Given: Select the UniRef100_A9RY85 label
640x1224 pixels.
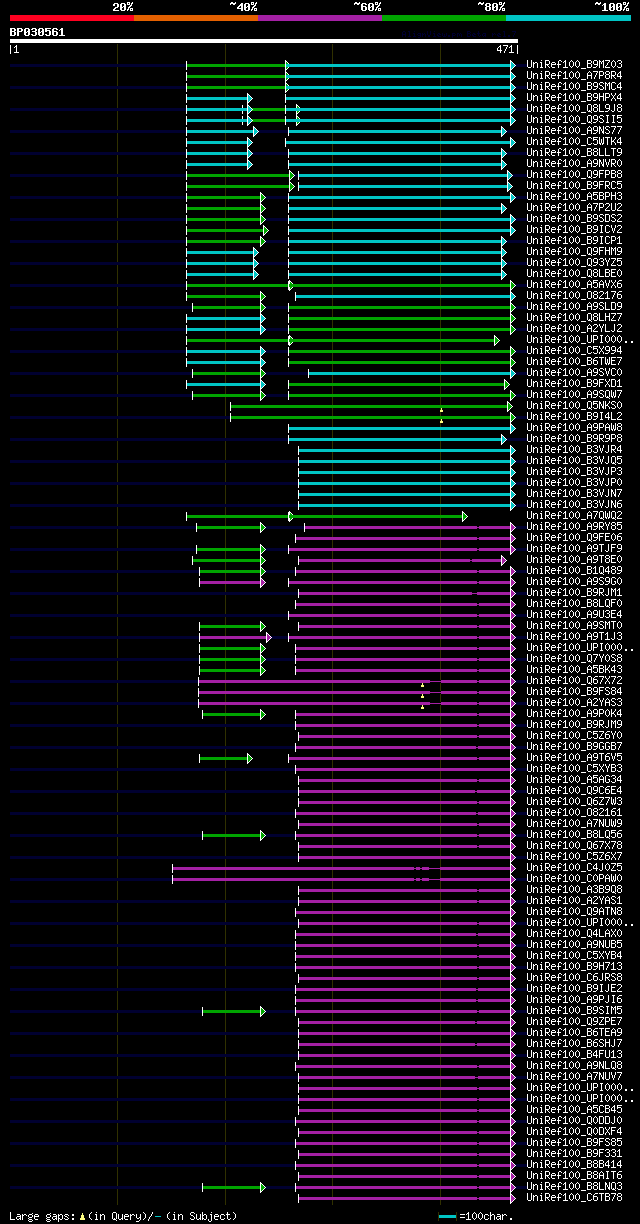Looking at the screenshot, I should point(574,527).
